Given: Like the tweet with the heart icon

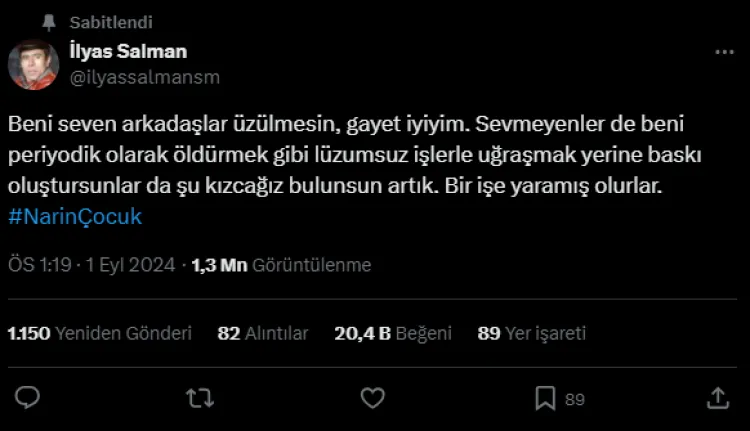Looking at the screenshot, I should tap(373, 398).
